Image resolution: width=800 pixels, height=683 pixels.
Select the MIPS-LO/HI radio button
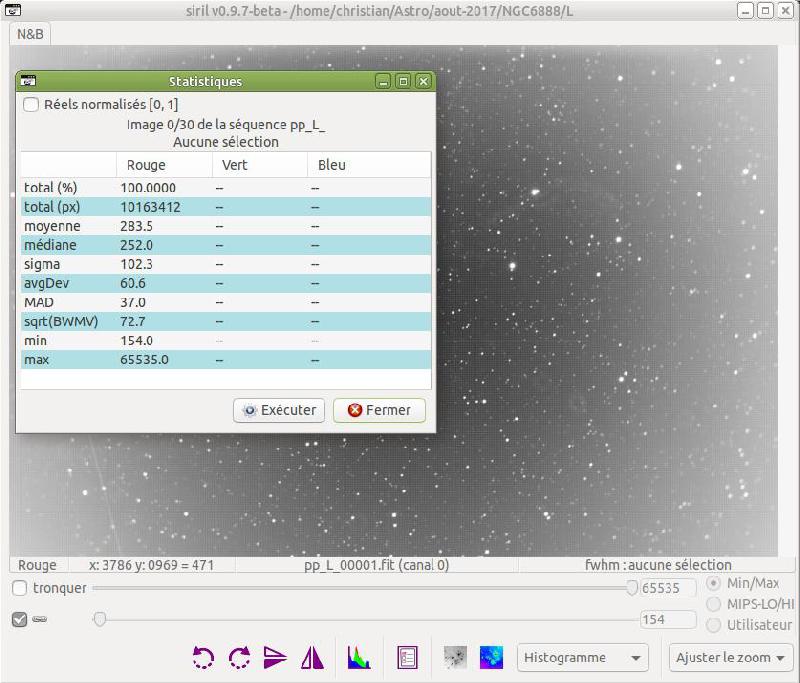coord(713,604)
